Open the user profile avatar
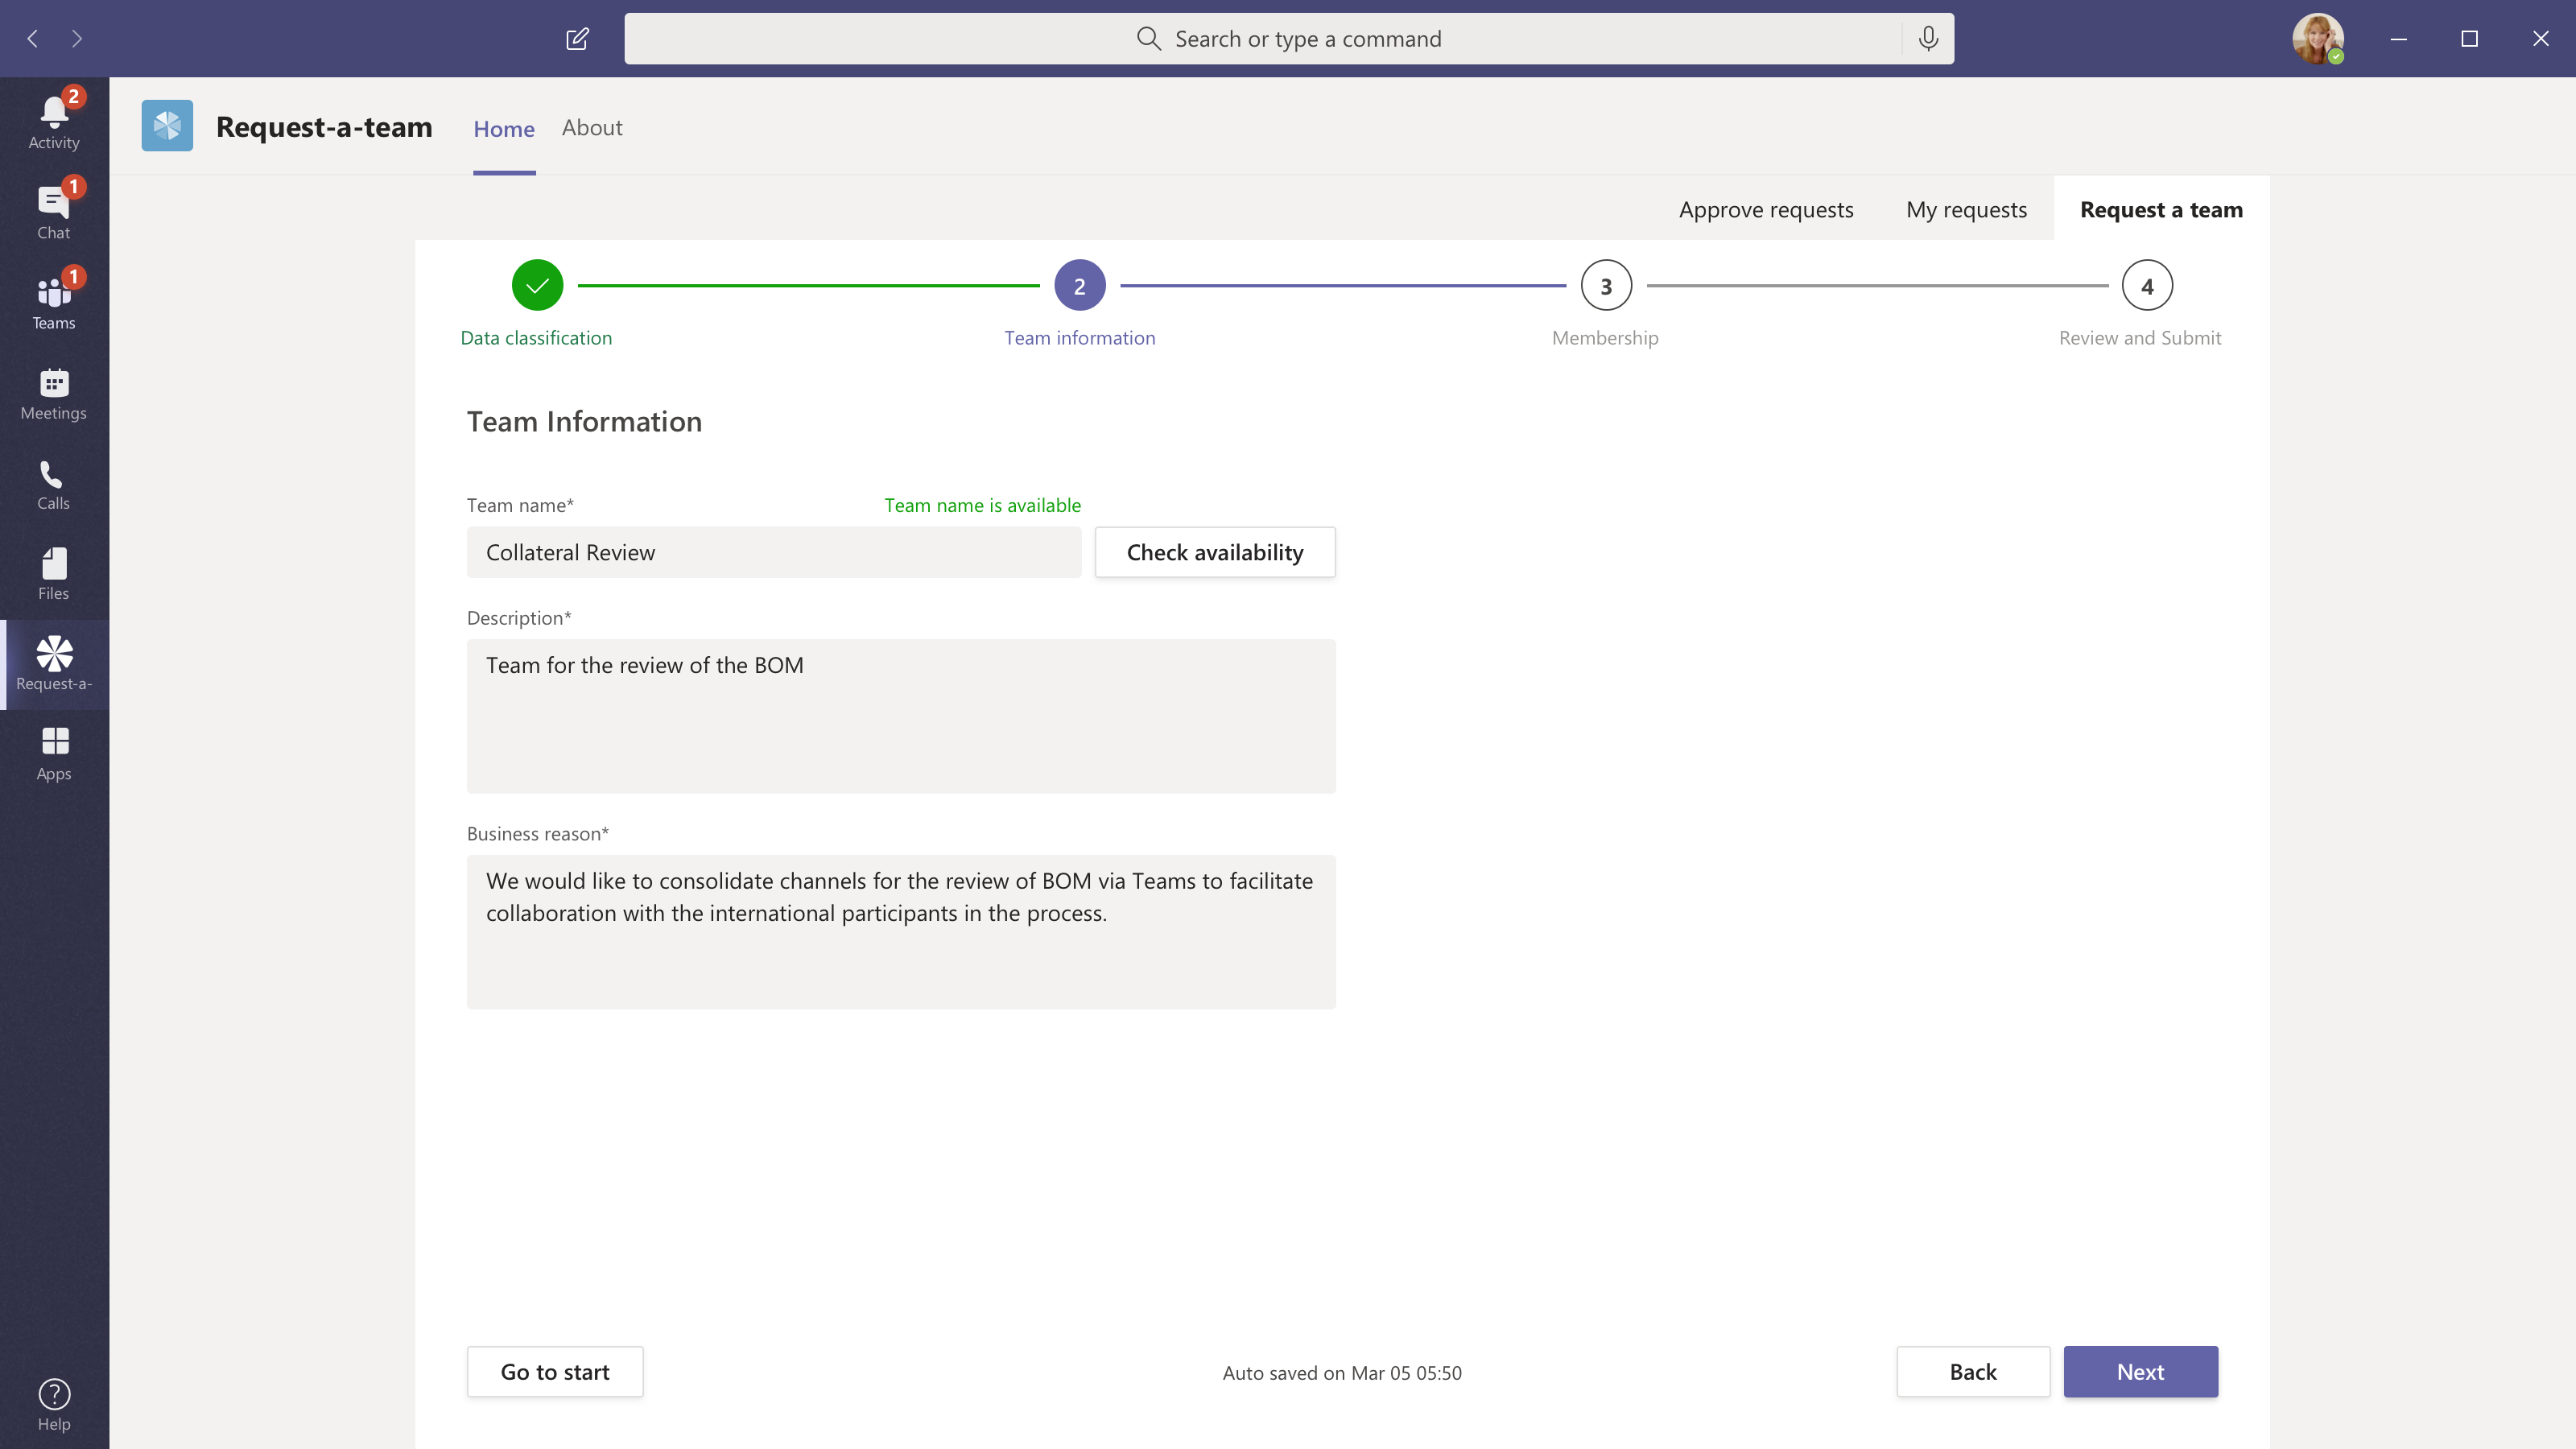Viewport: 2576px width, 1449px height. coord(2316,39)
